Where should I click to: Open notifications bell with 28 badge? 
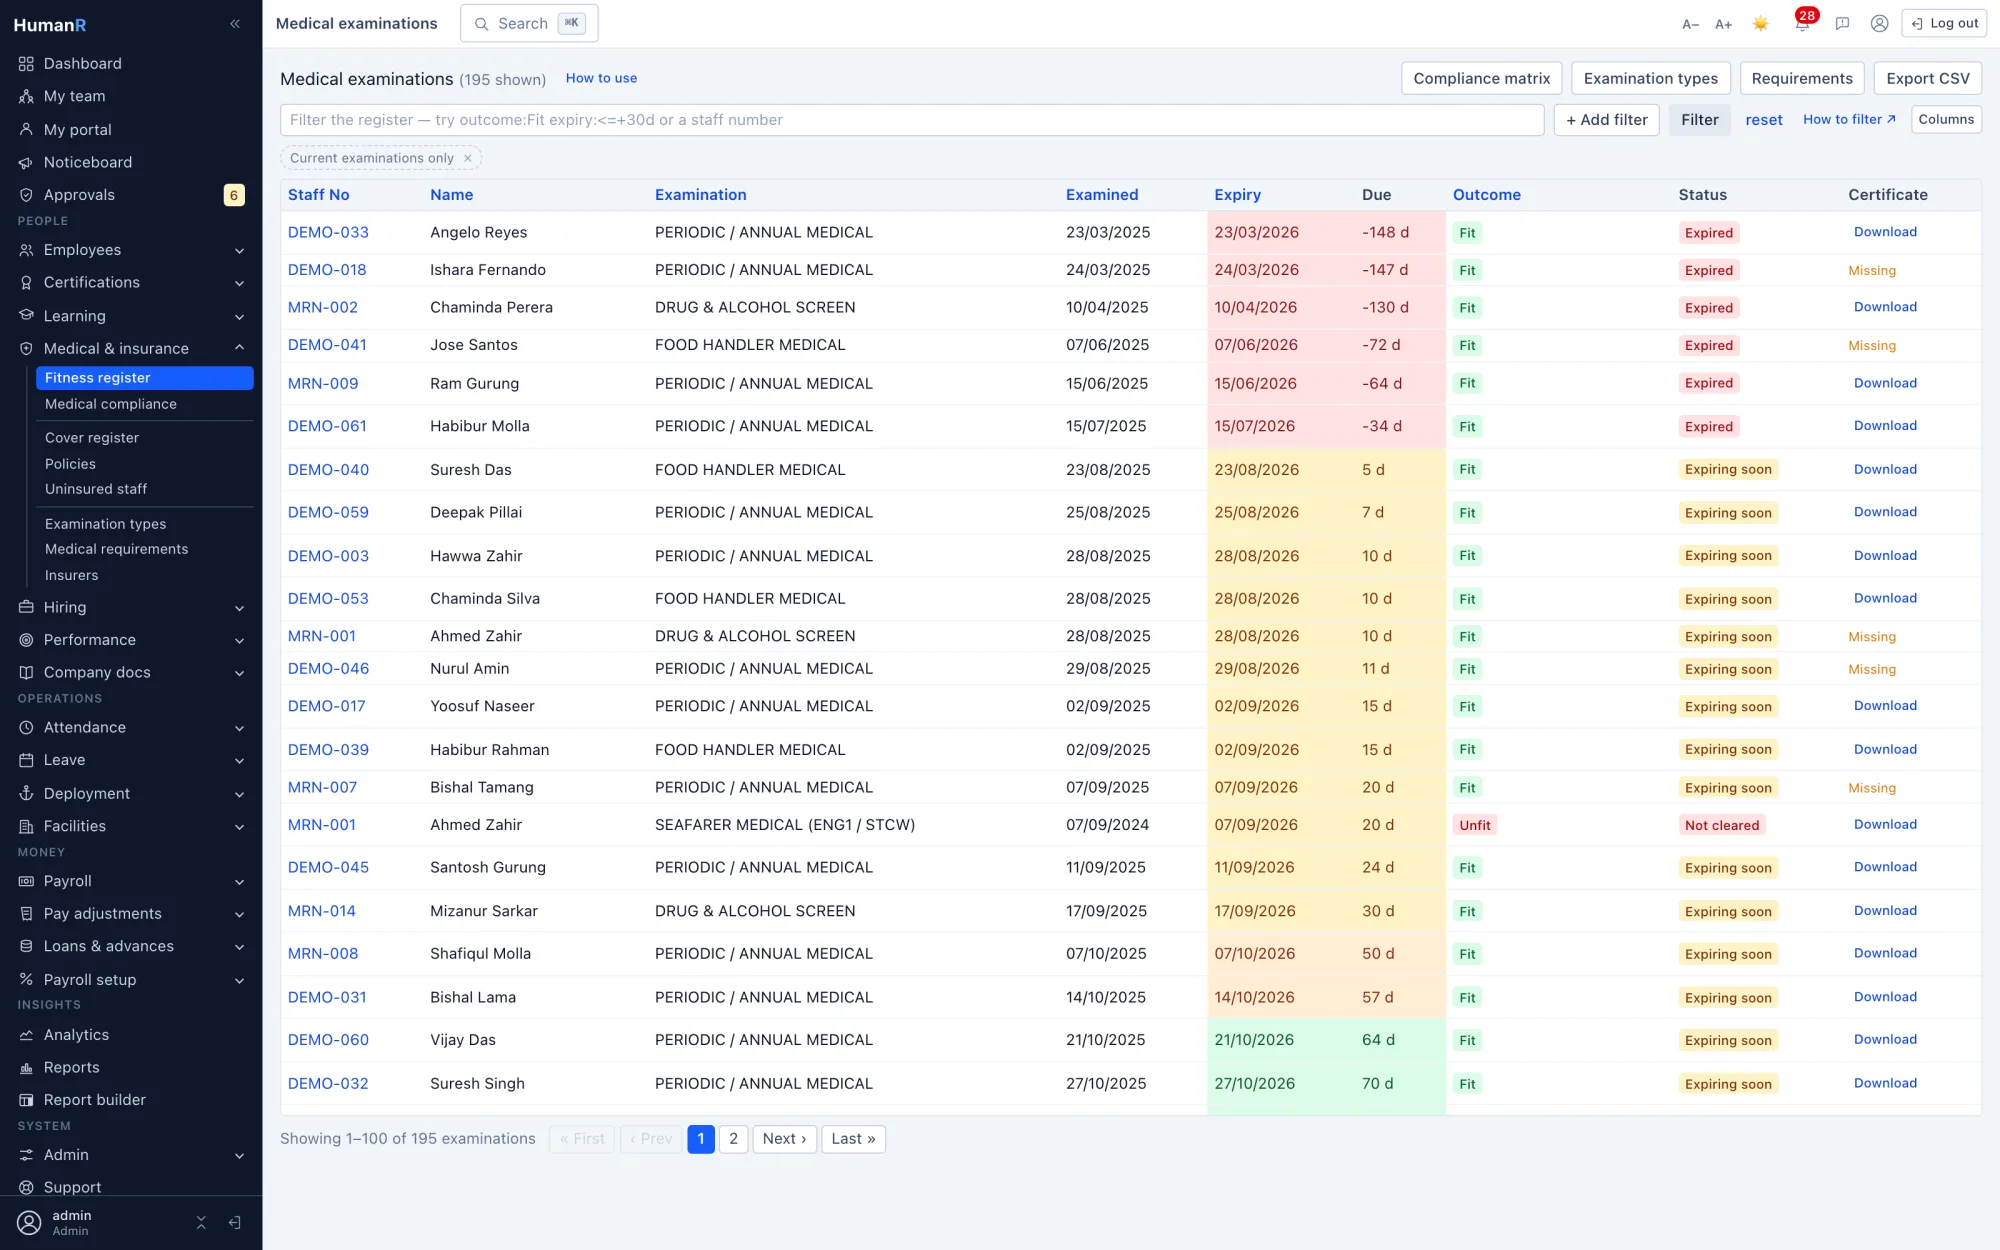(x=1802, y=22)
